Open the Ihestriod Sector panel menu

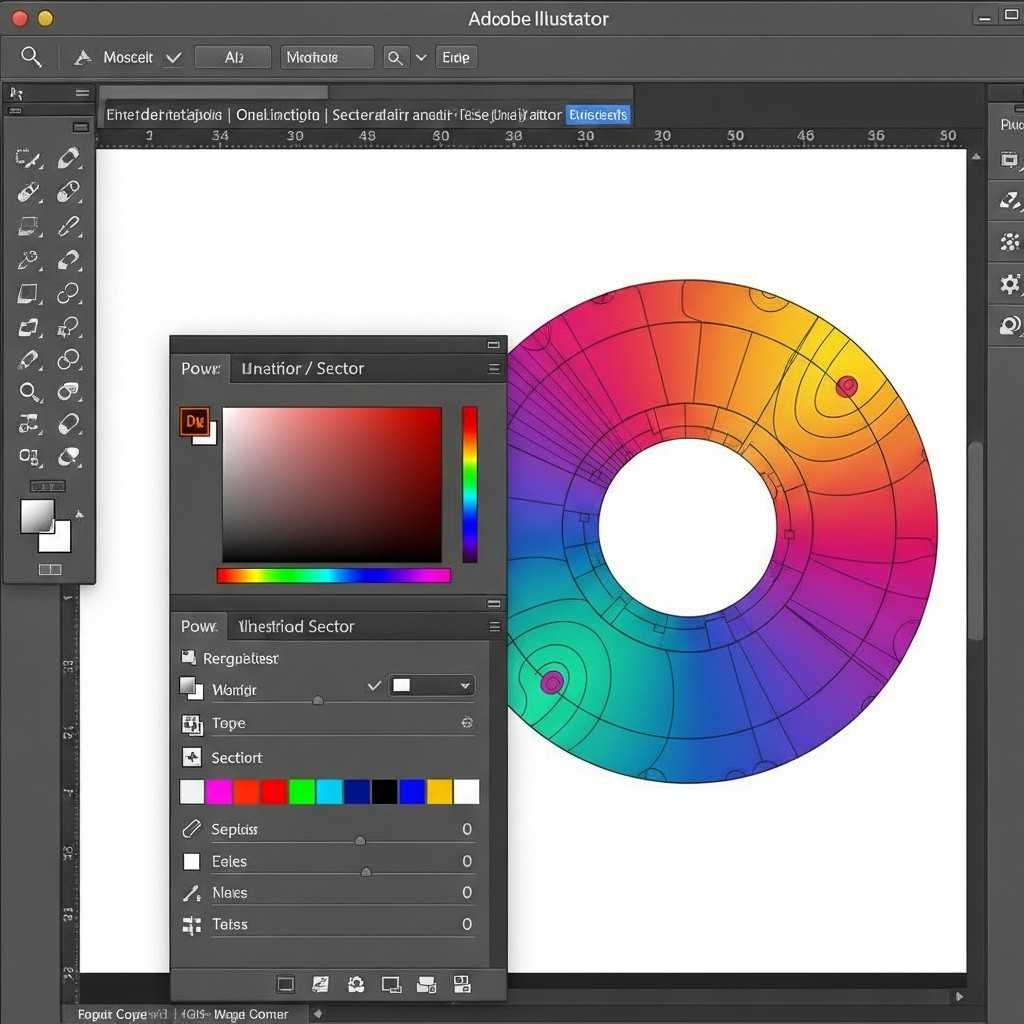[x=495, y=627]
